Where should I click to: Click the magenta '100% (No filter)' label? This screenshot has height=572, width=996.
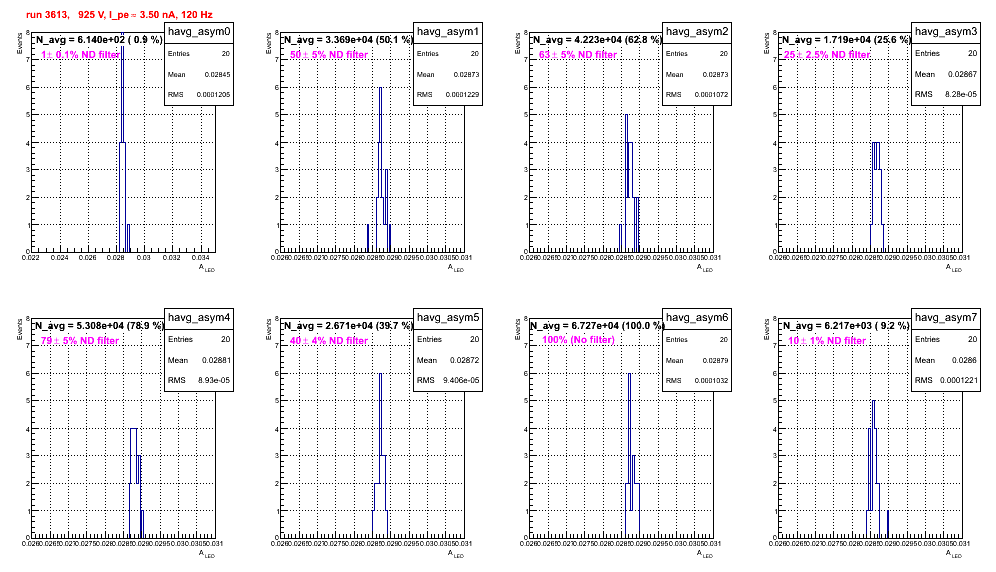(578, 340)
